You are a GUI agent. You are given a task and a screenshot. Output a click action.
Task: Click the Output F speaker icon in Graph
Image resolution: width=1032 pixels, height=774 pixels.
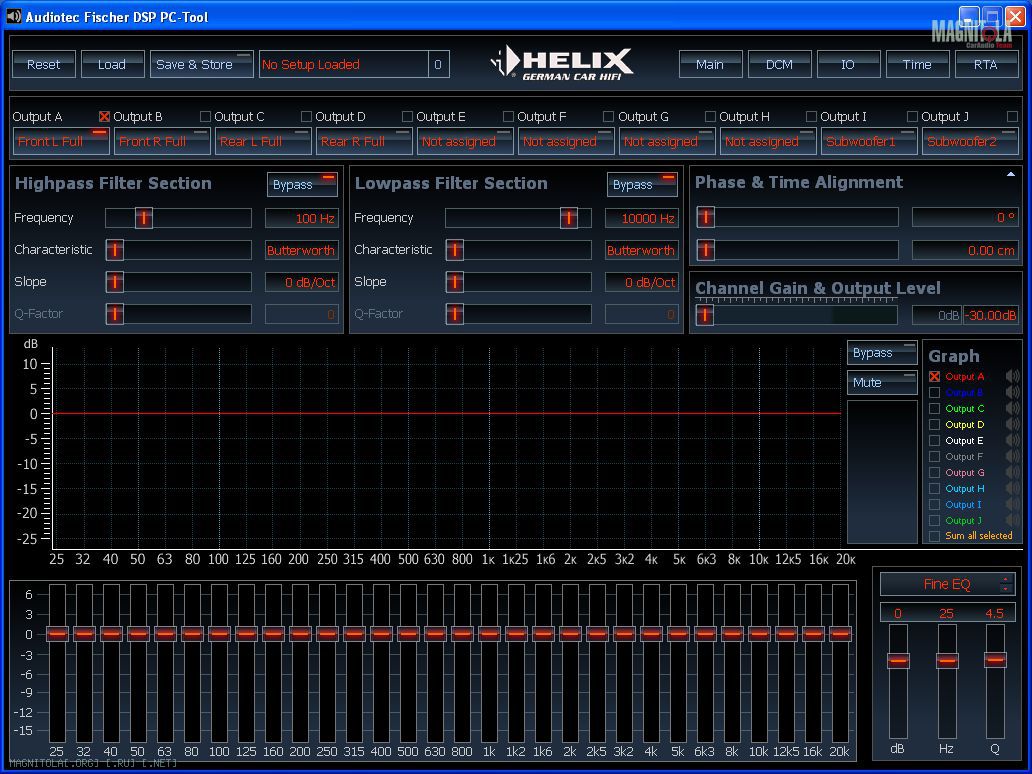click(1012, 457)
